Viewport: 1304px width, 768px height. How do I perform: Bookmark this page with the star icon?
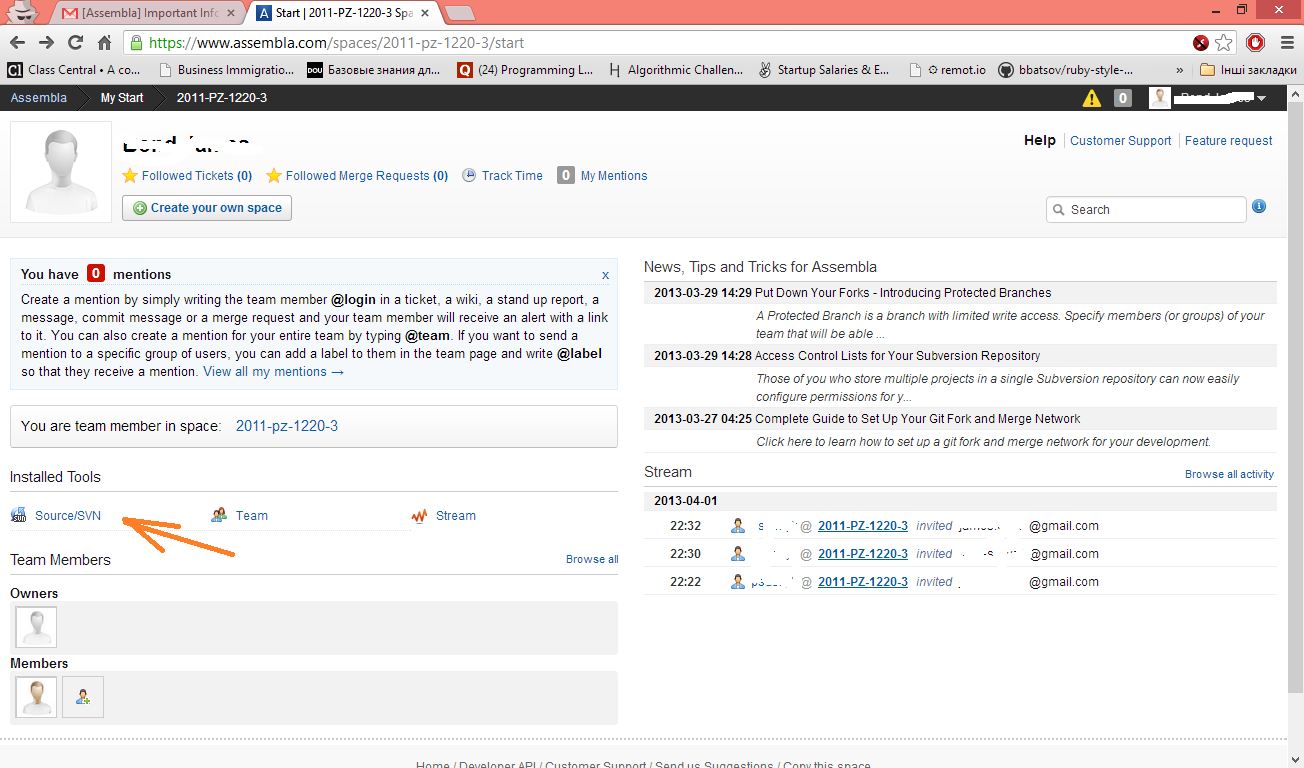pos(1225,43)
